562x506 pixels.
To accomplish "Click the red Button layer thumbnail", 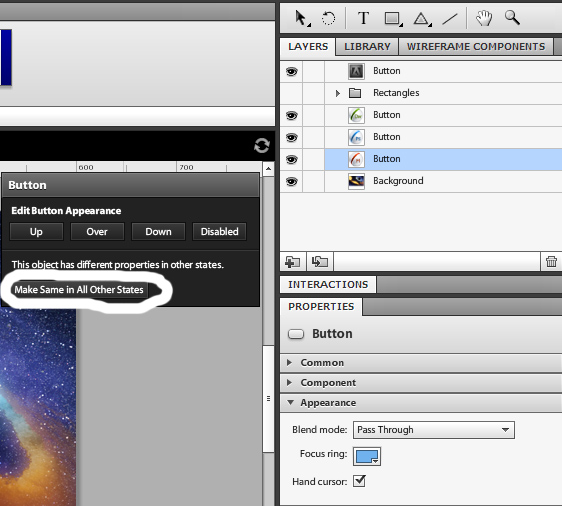I will [356, 159].
